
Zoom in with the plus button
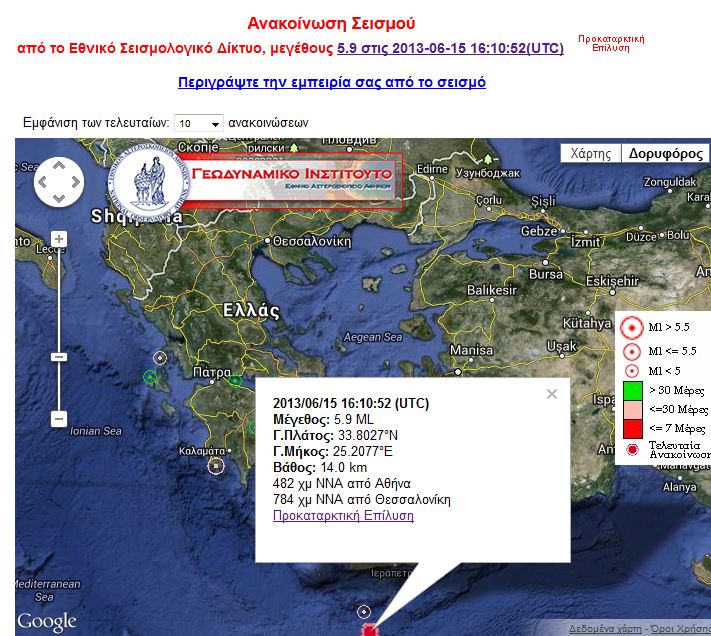[x=58, y=238]
